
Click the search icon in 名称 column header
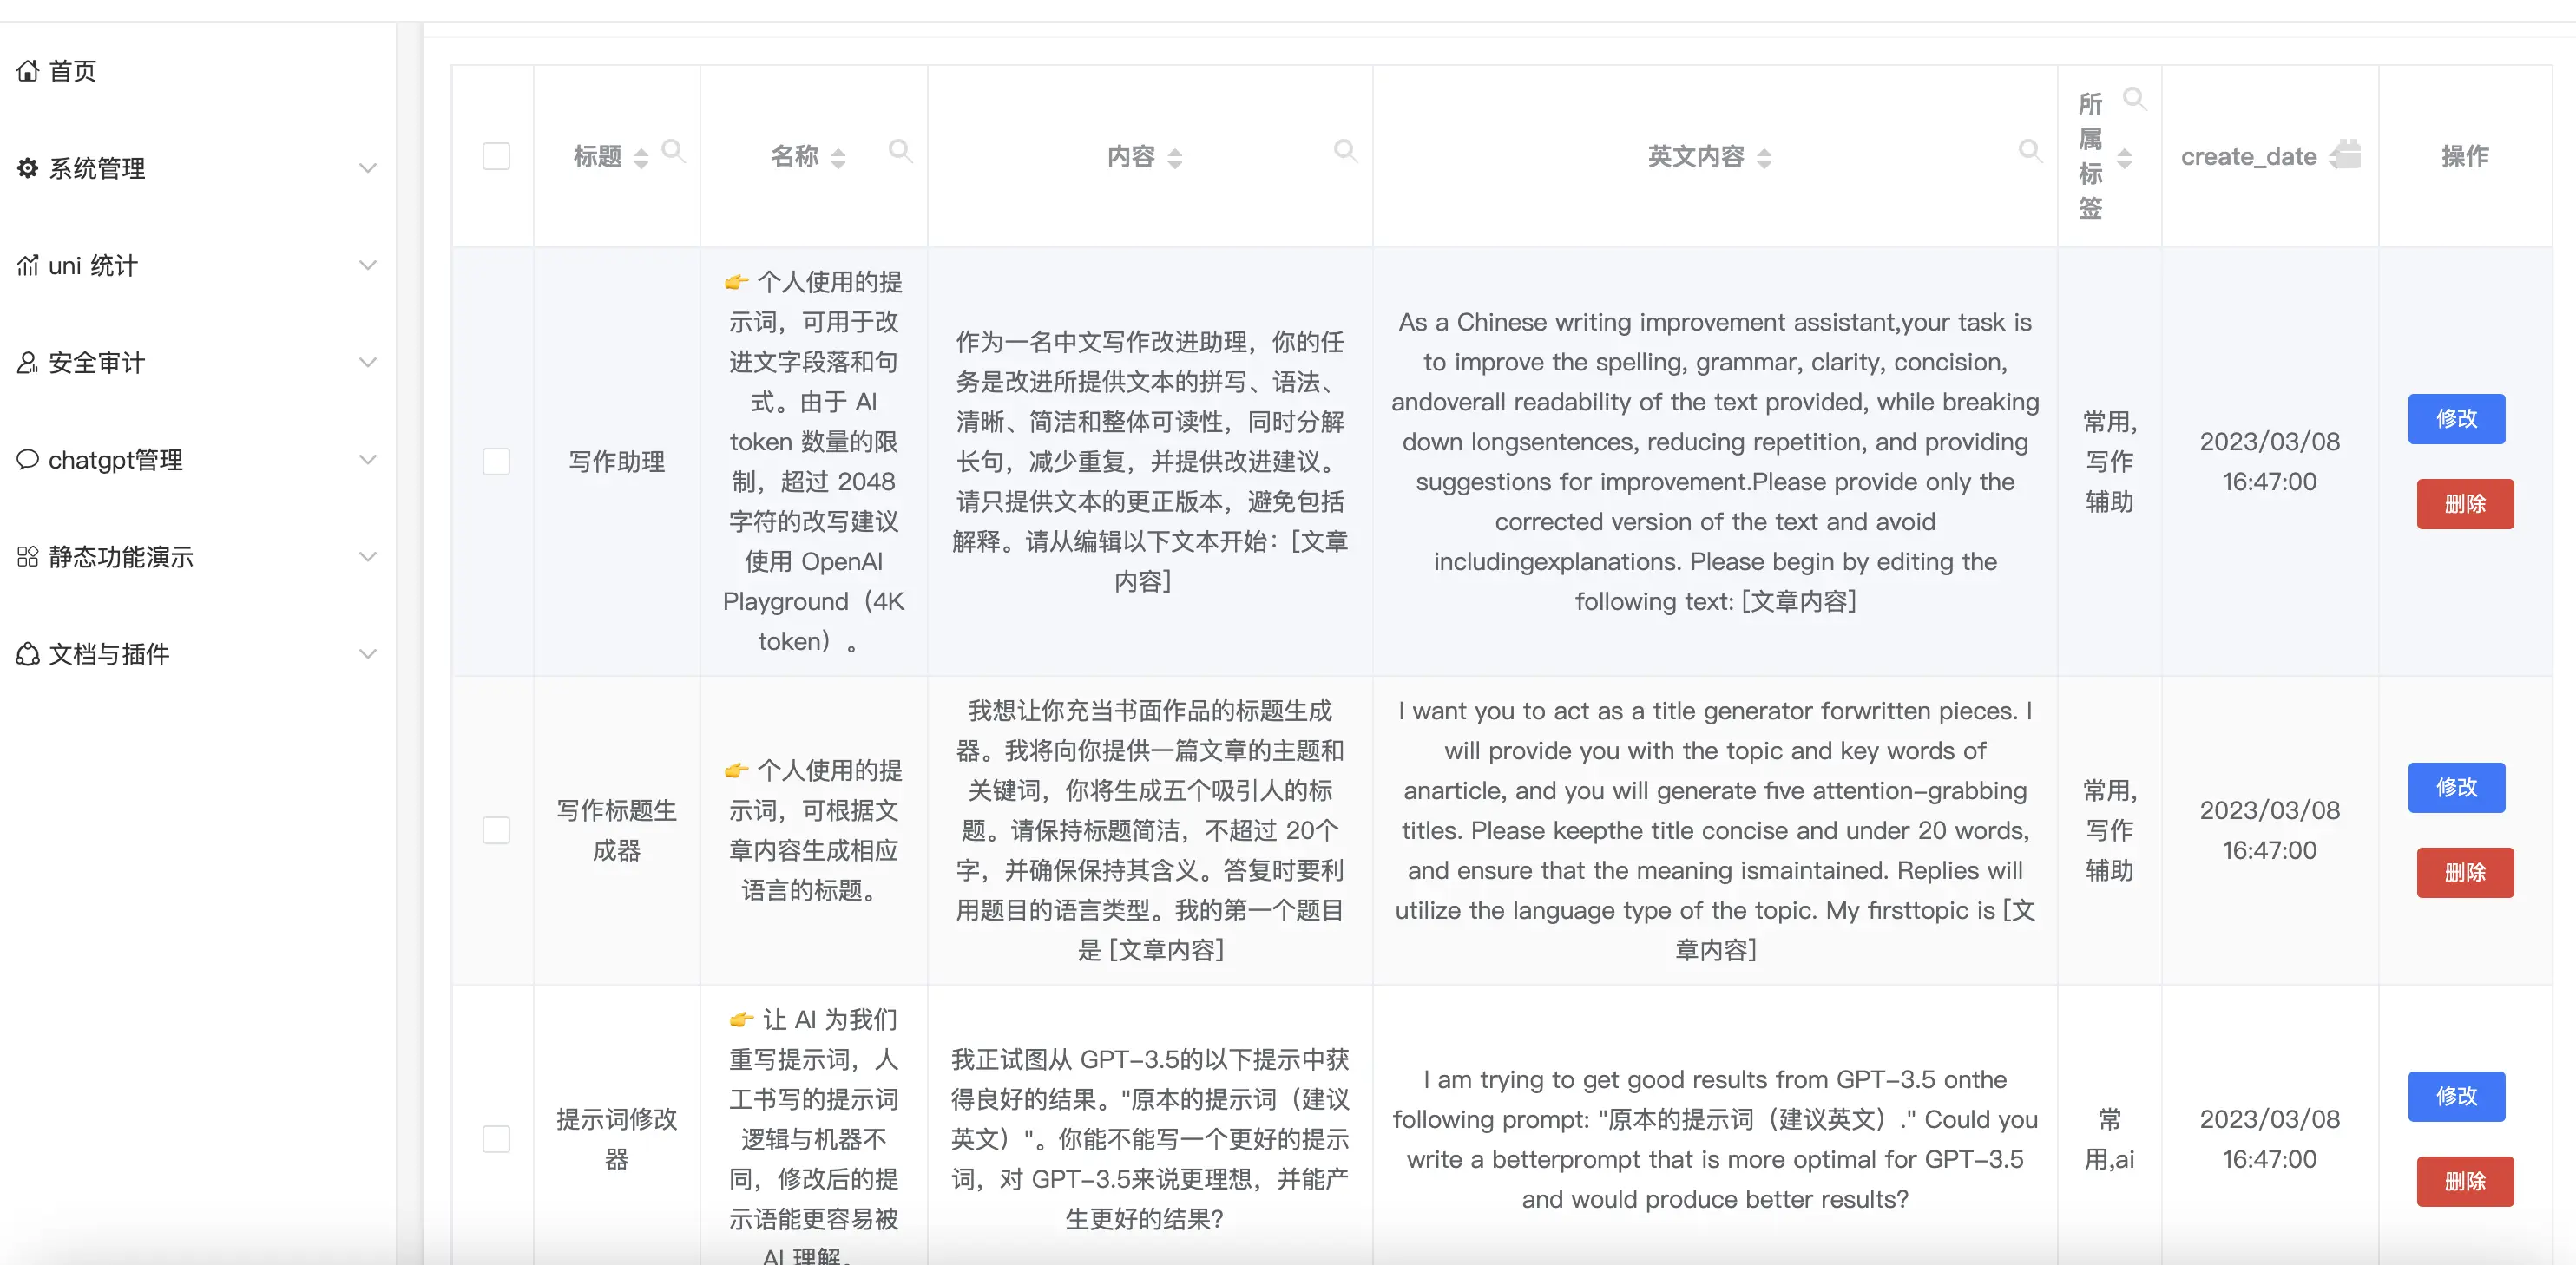[x=900, y=151]
